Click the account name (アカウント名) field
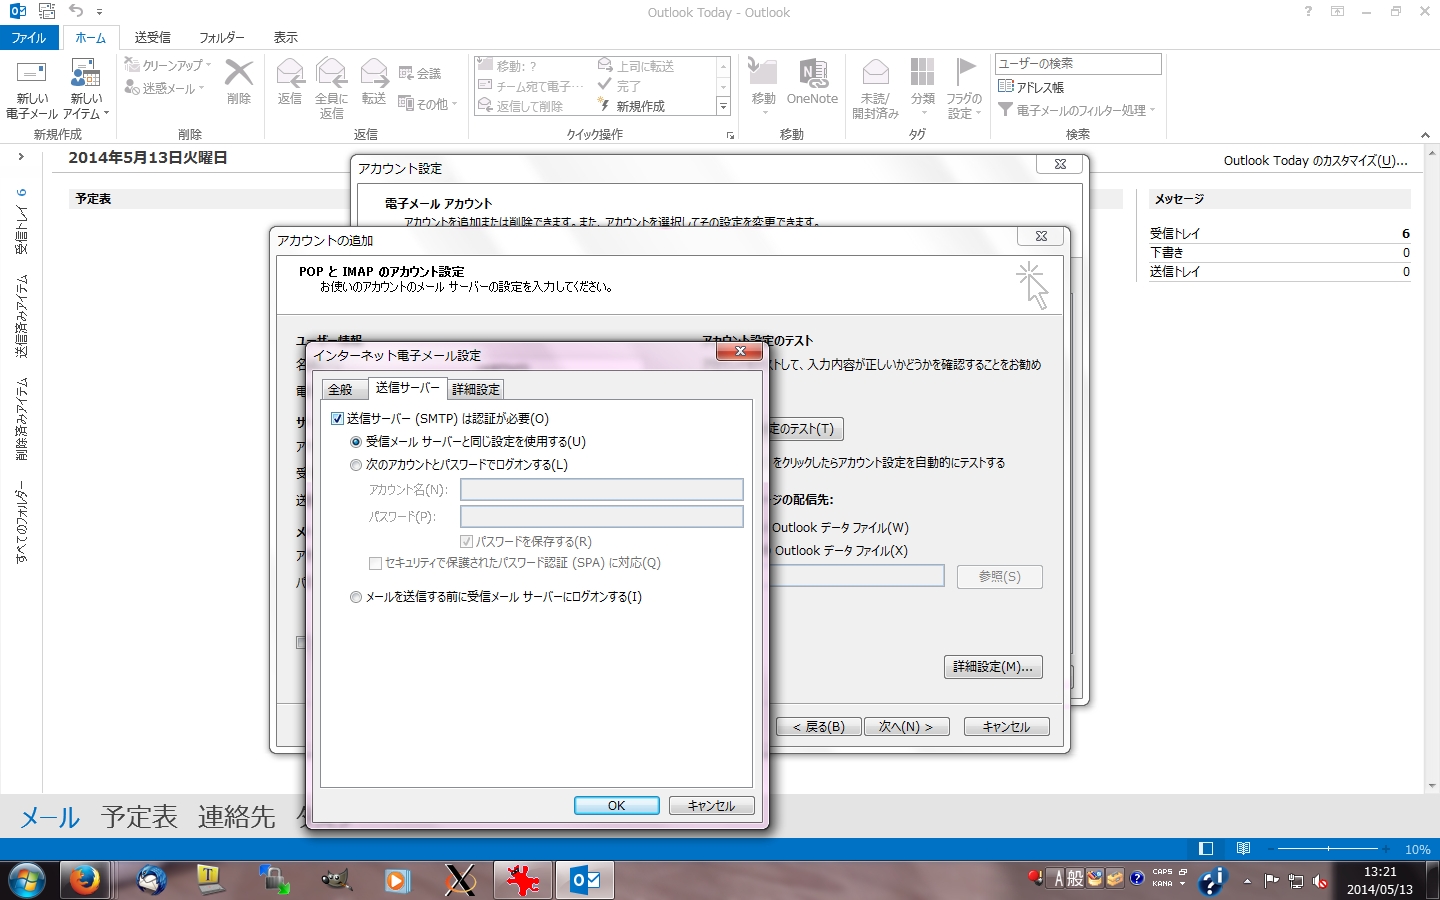This screenshot has width=1440, height=900. [602, 489]
